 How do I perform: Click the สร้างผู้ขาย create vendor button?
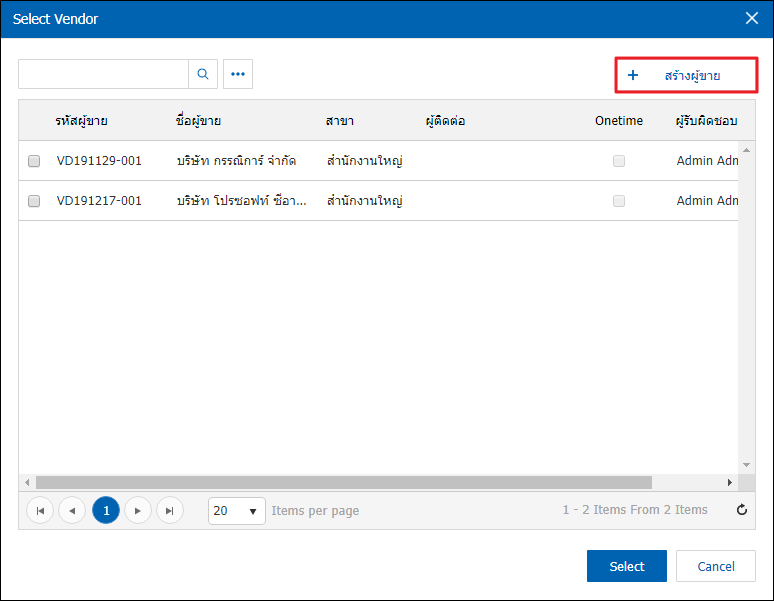coord(686,75)
